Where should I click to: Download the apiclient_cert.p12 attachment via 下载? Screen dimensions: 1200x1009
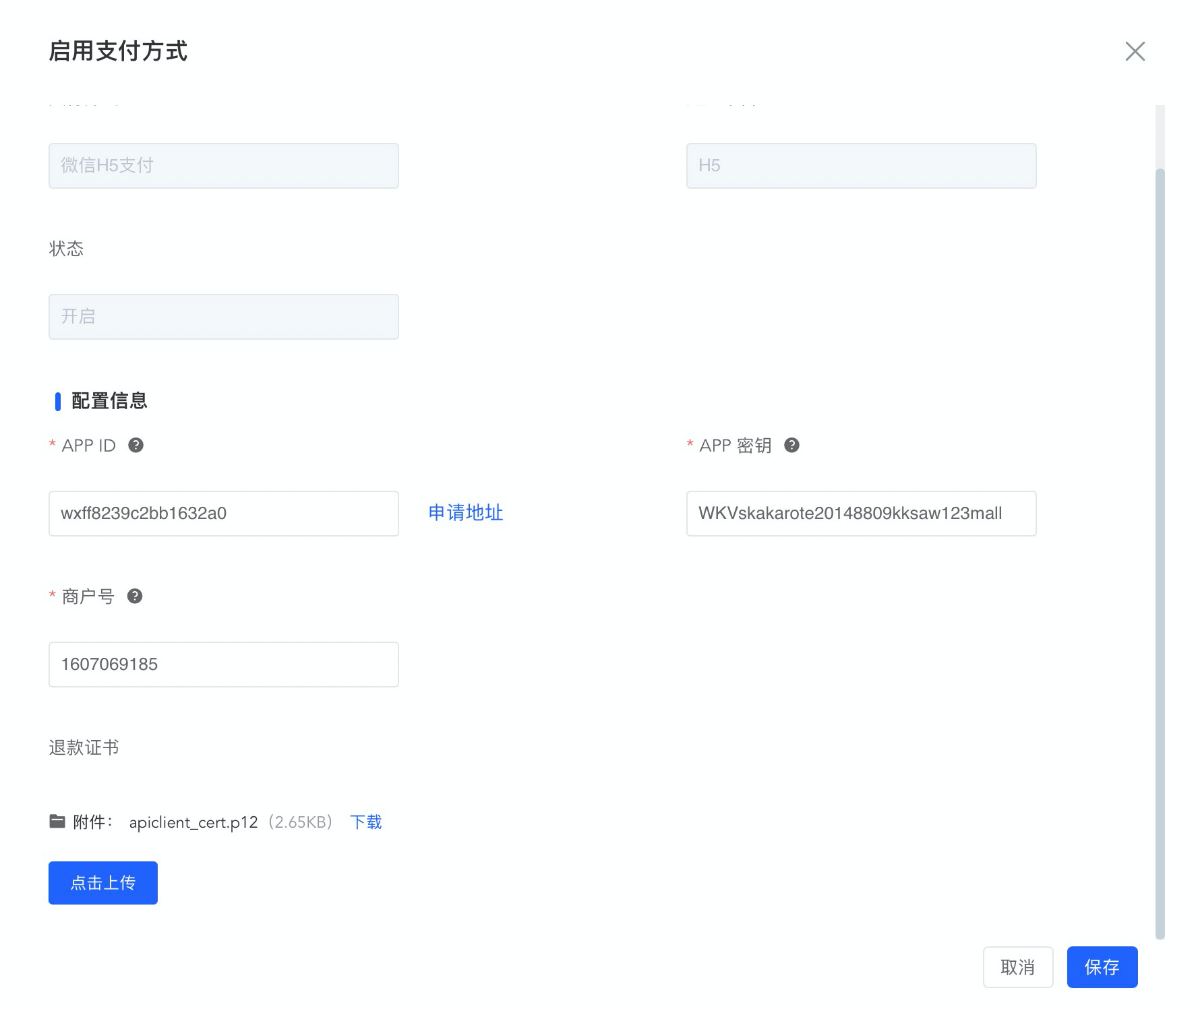[x=366, y=822]
